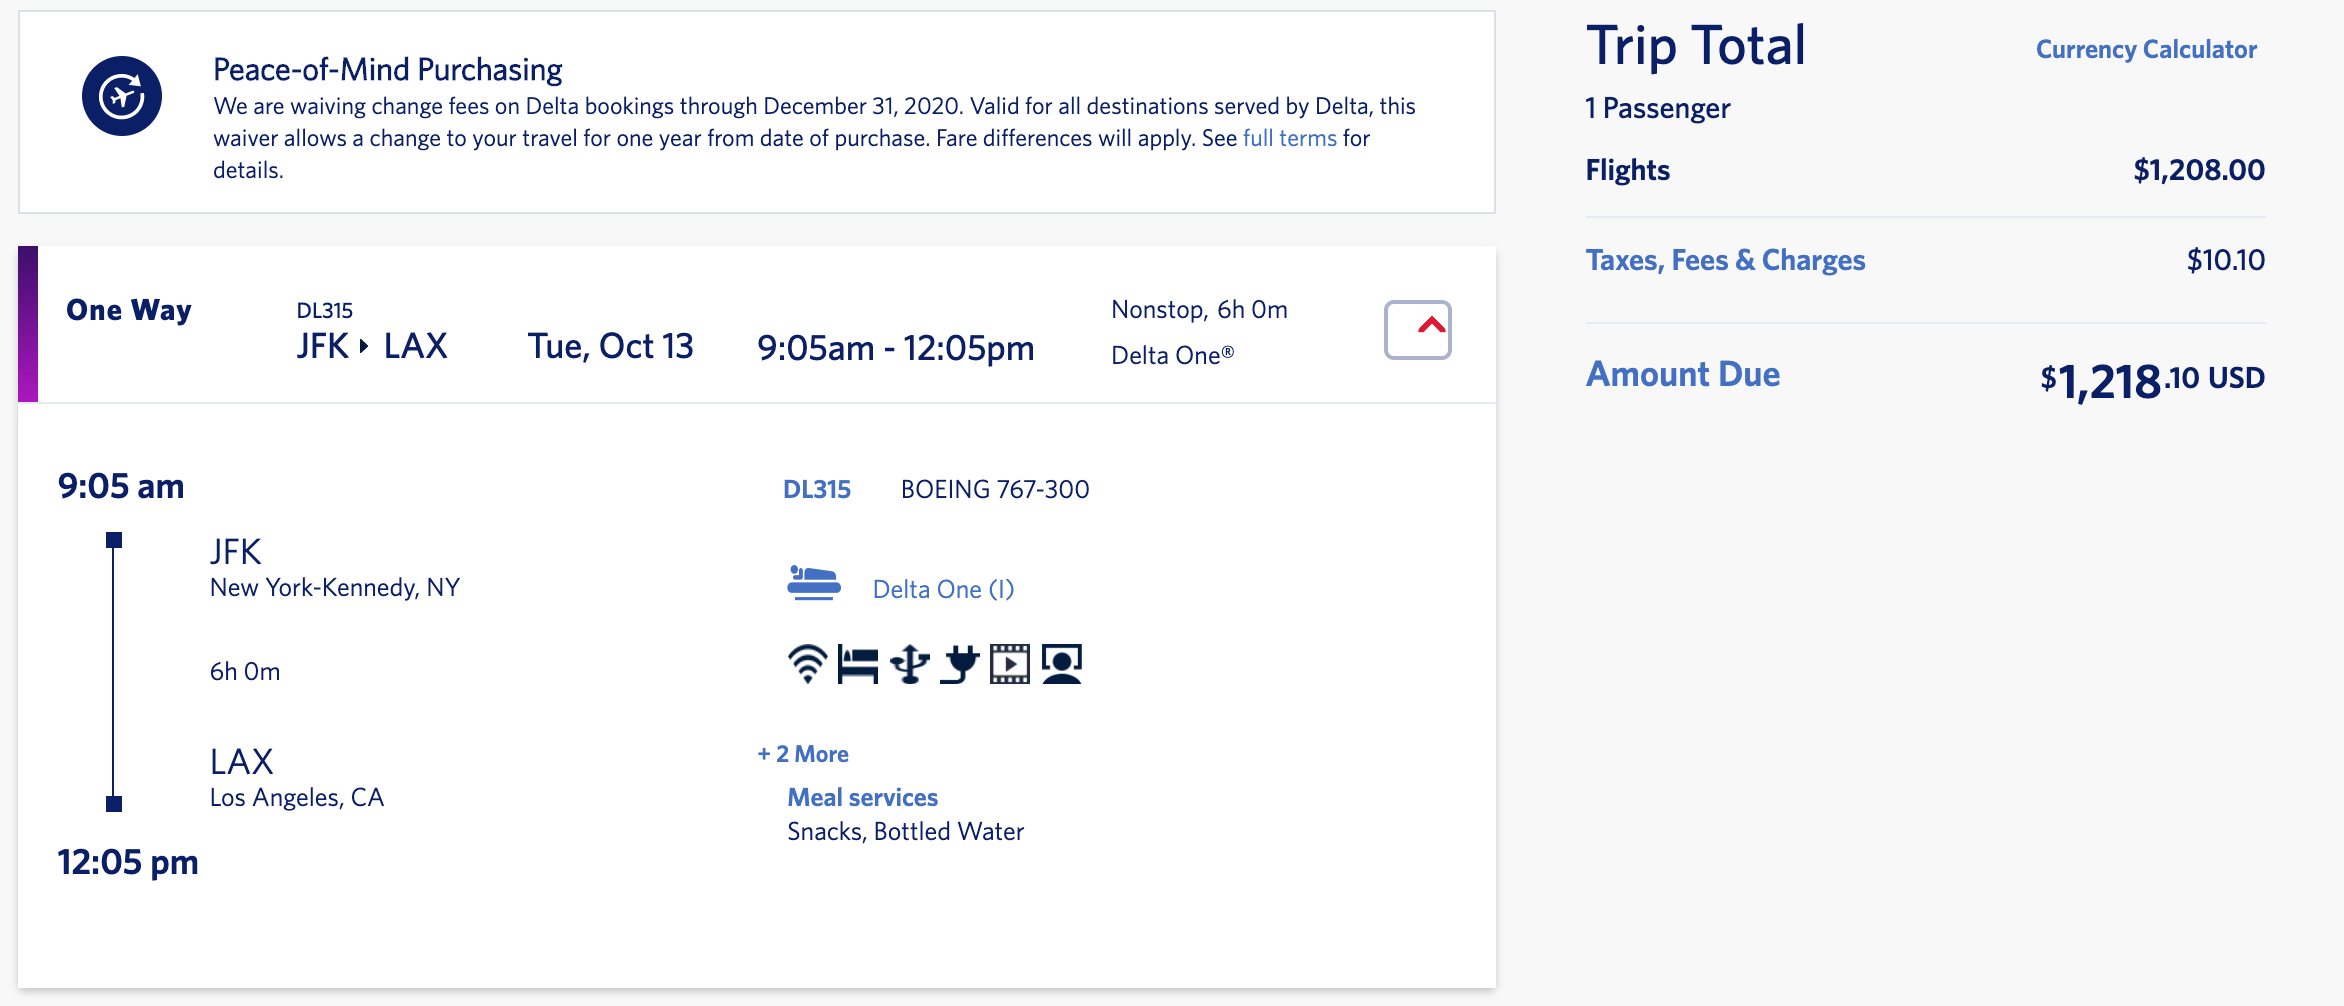Click the Delta One lie-flat seat icon
Screen dimensions: 2344x1006
pos(814,583)
